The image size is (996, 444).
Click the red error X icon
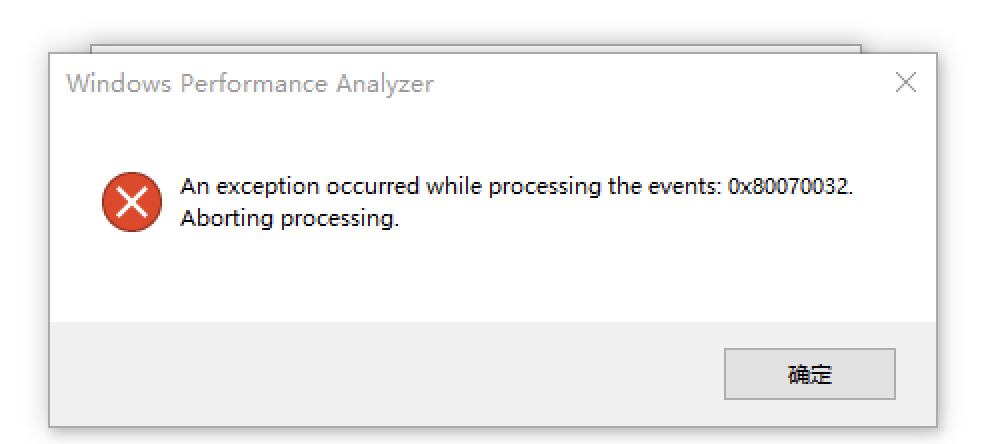131,201
